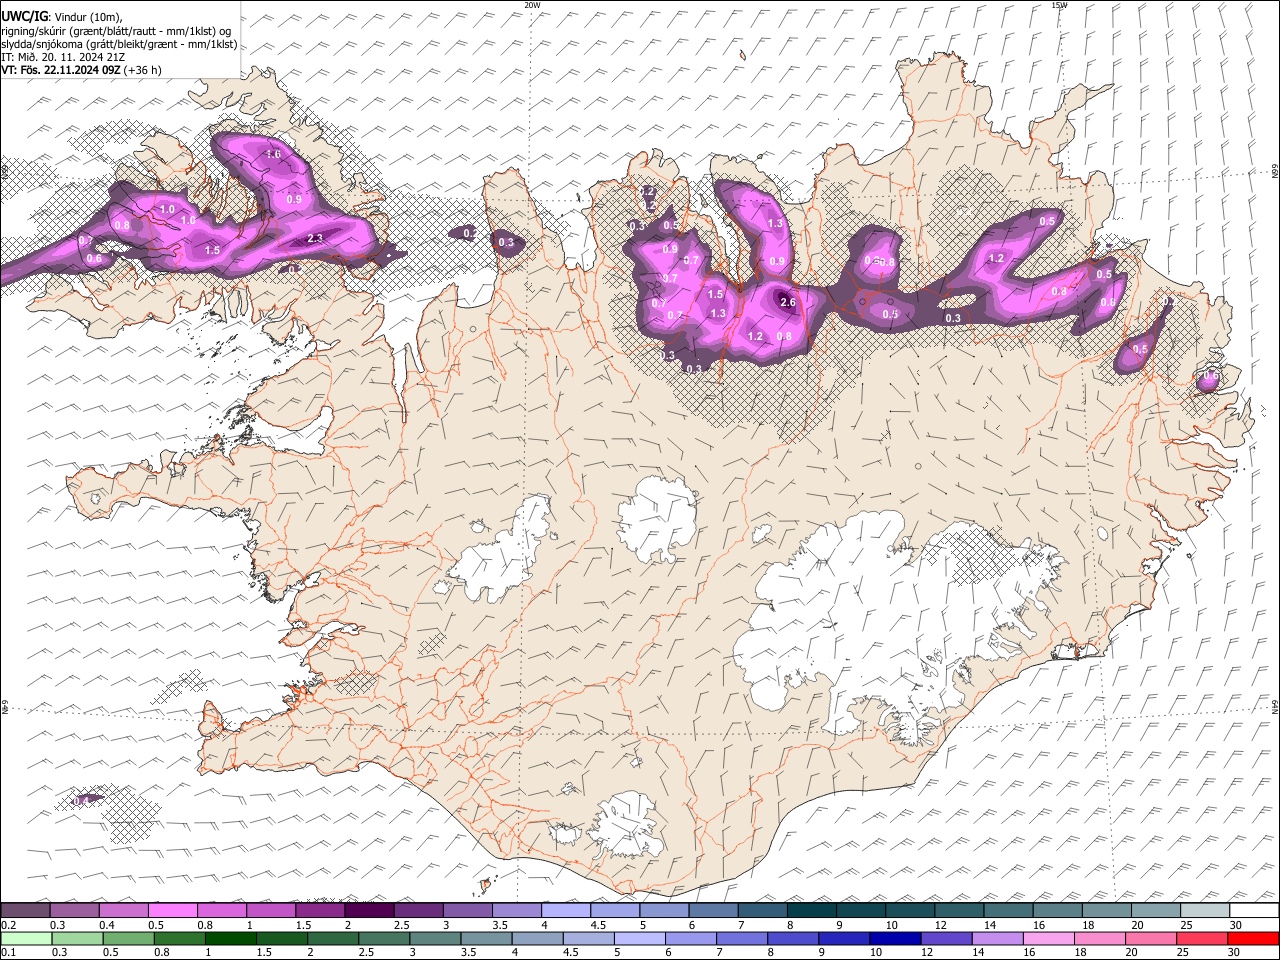This screenshot has width=1280, height=960.
Task: Click the 2.3 precipitation value in the Westfjords
Action: pyautogui.click(x=315, y=238)
